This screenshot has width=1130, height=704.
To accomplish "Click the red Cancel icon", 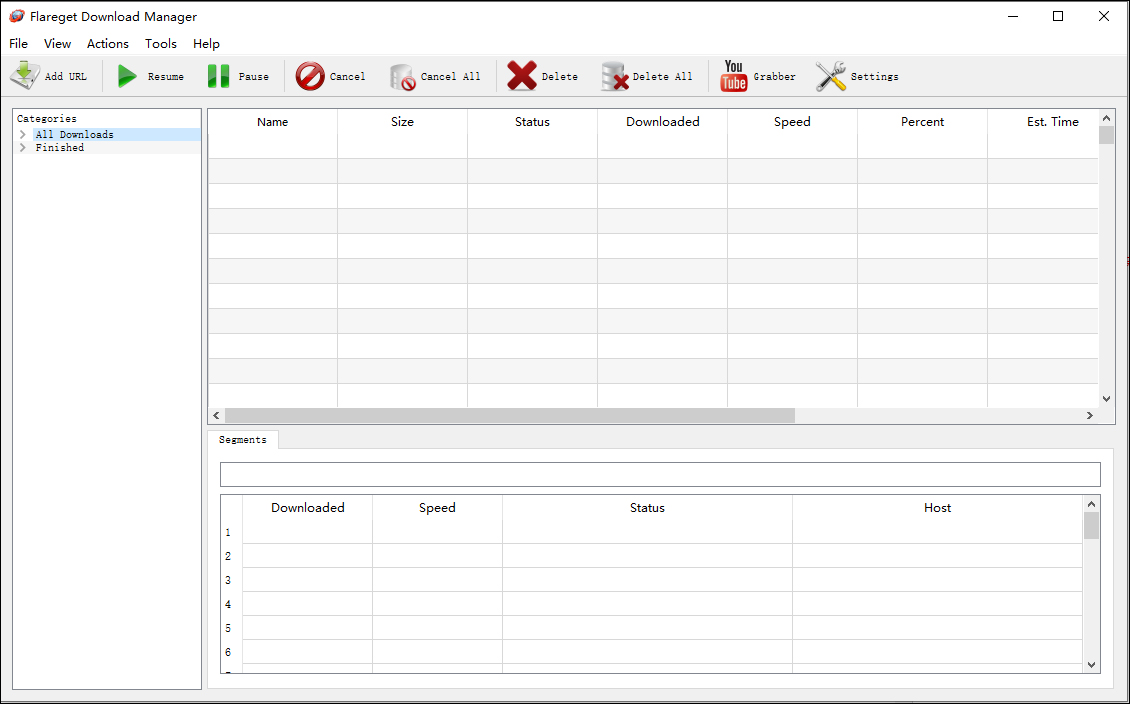I will coord(310,76).
